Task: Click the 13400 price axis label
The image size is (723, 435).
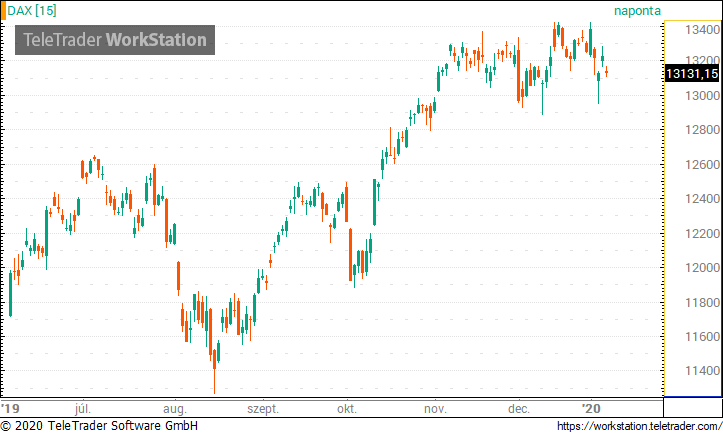Action: [702, 30]
